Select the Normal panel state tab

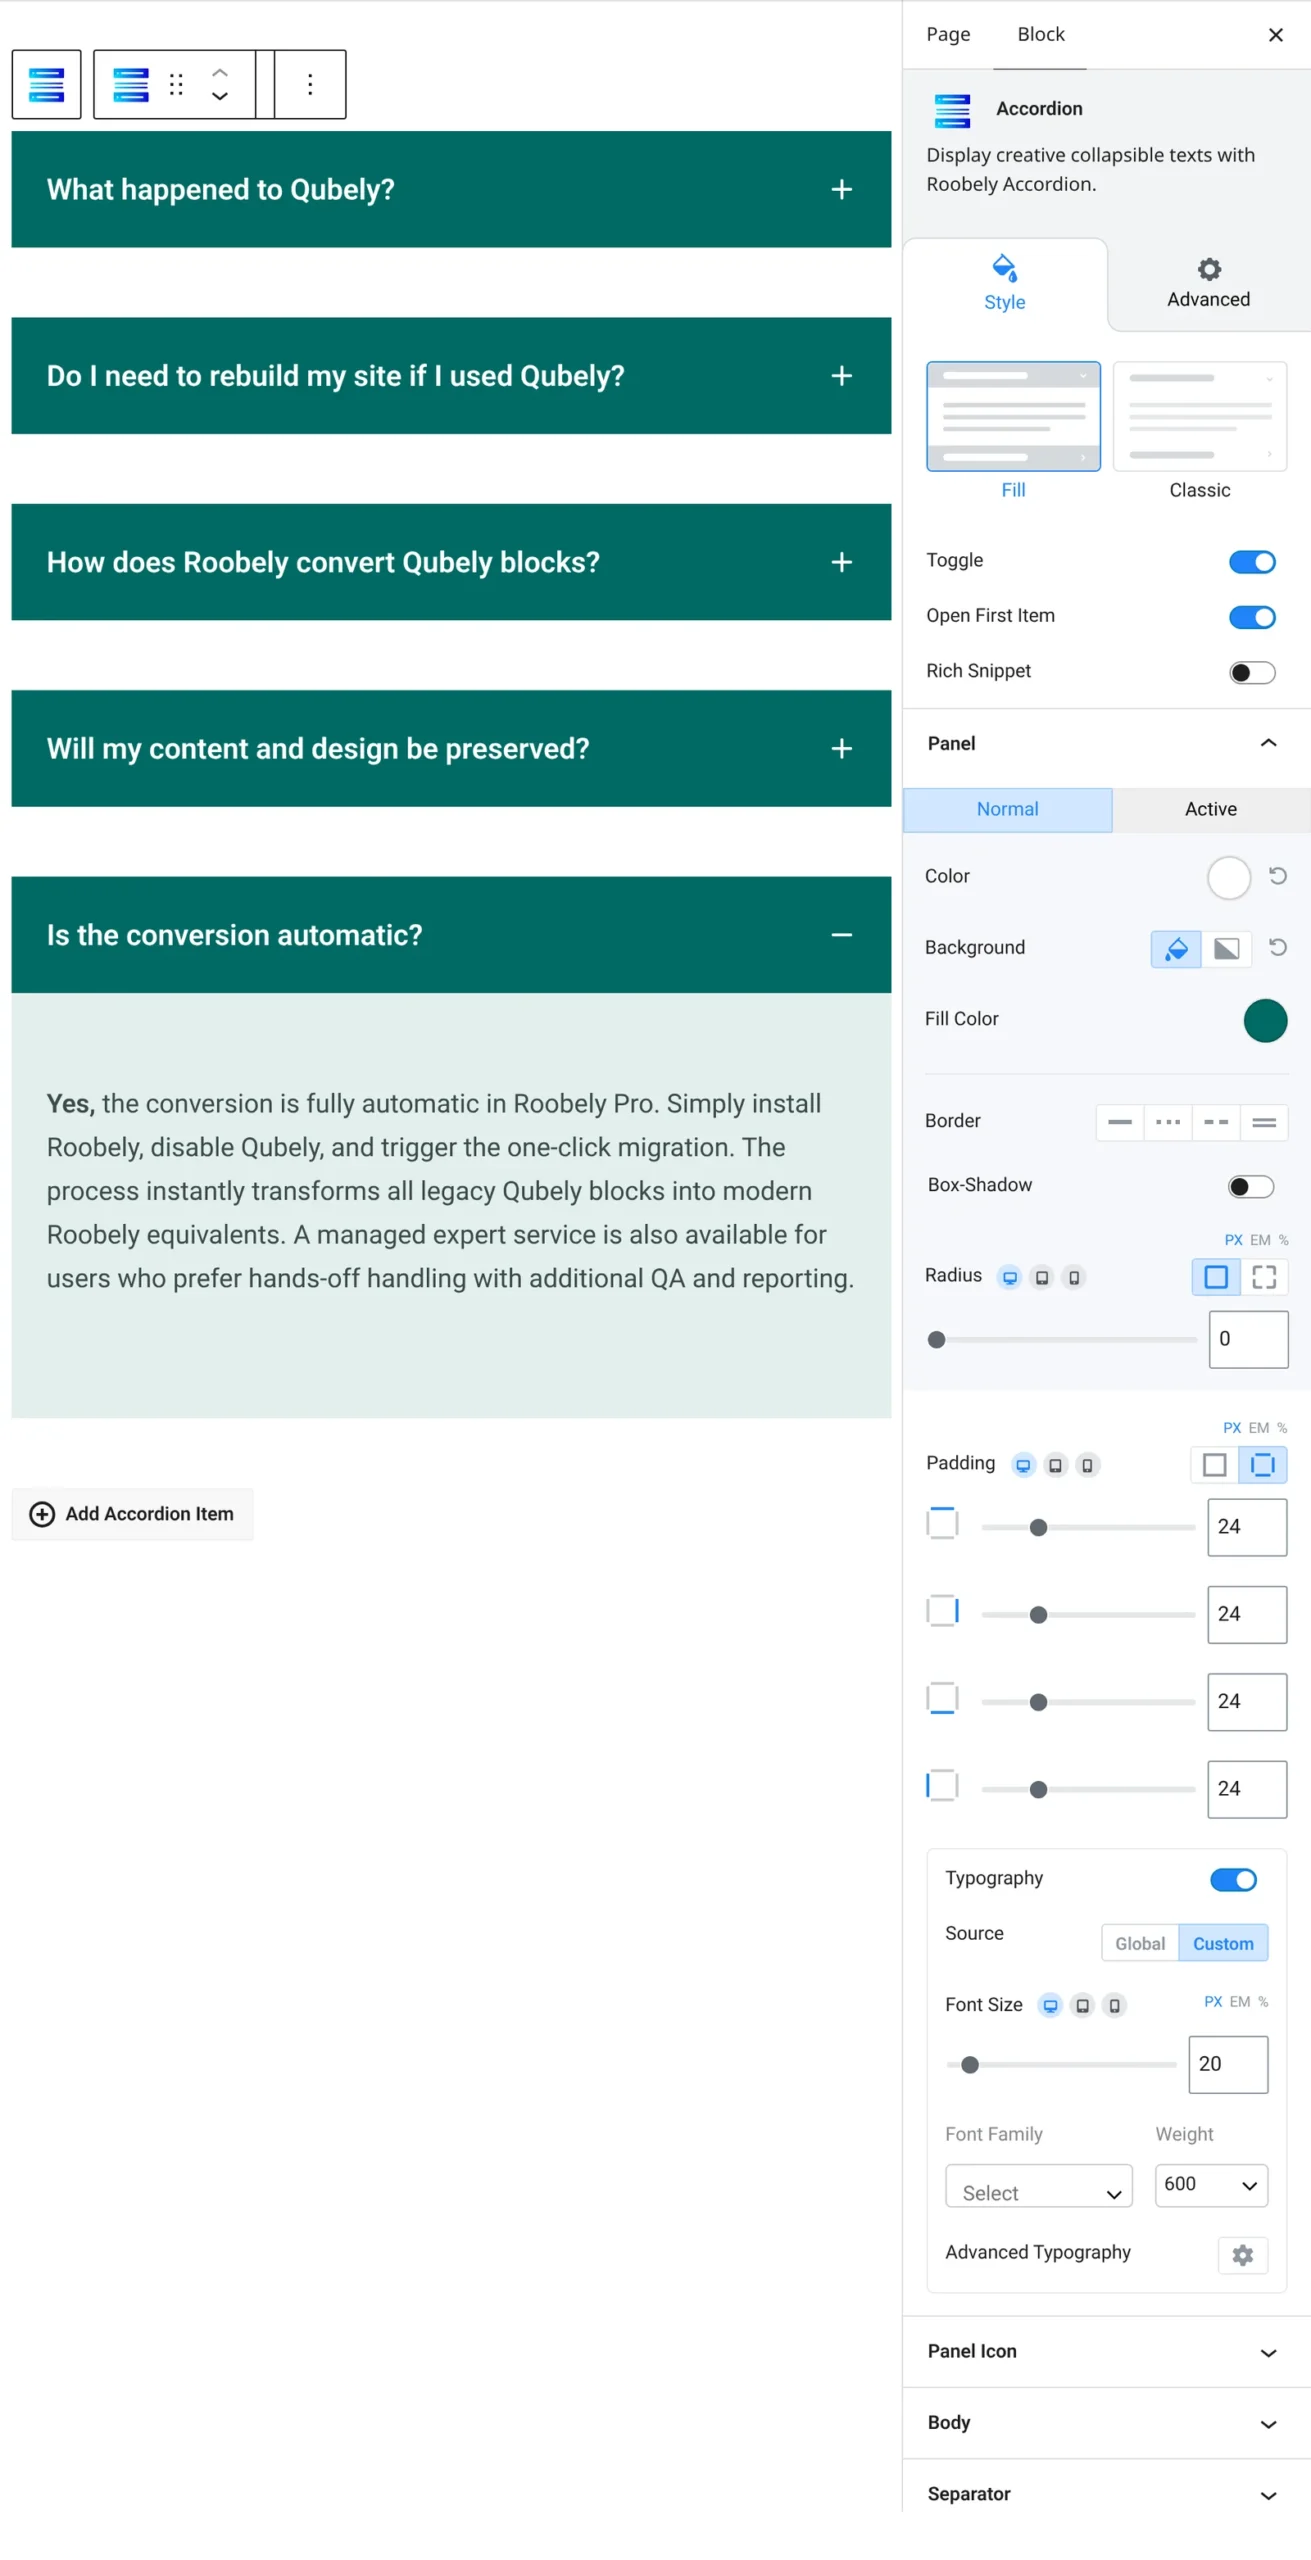coord(1007,809)
